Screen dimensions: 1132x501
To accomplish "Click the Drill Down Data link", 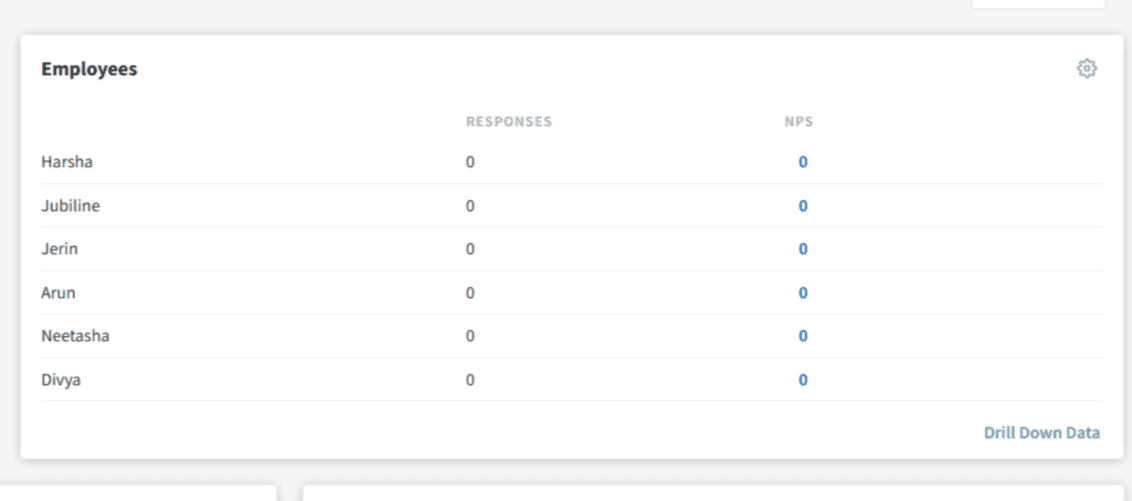I will 1041,433.
